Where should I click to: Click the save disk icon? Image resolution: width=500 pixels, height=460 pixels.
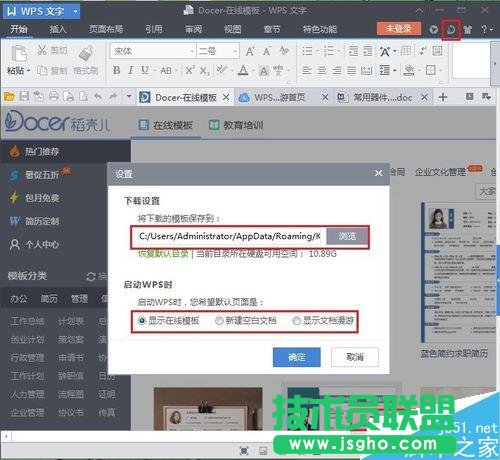tap(24, 97)
